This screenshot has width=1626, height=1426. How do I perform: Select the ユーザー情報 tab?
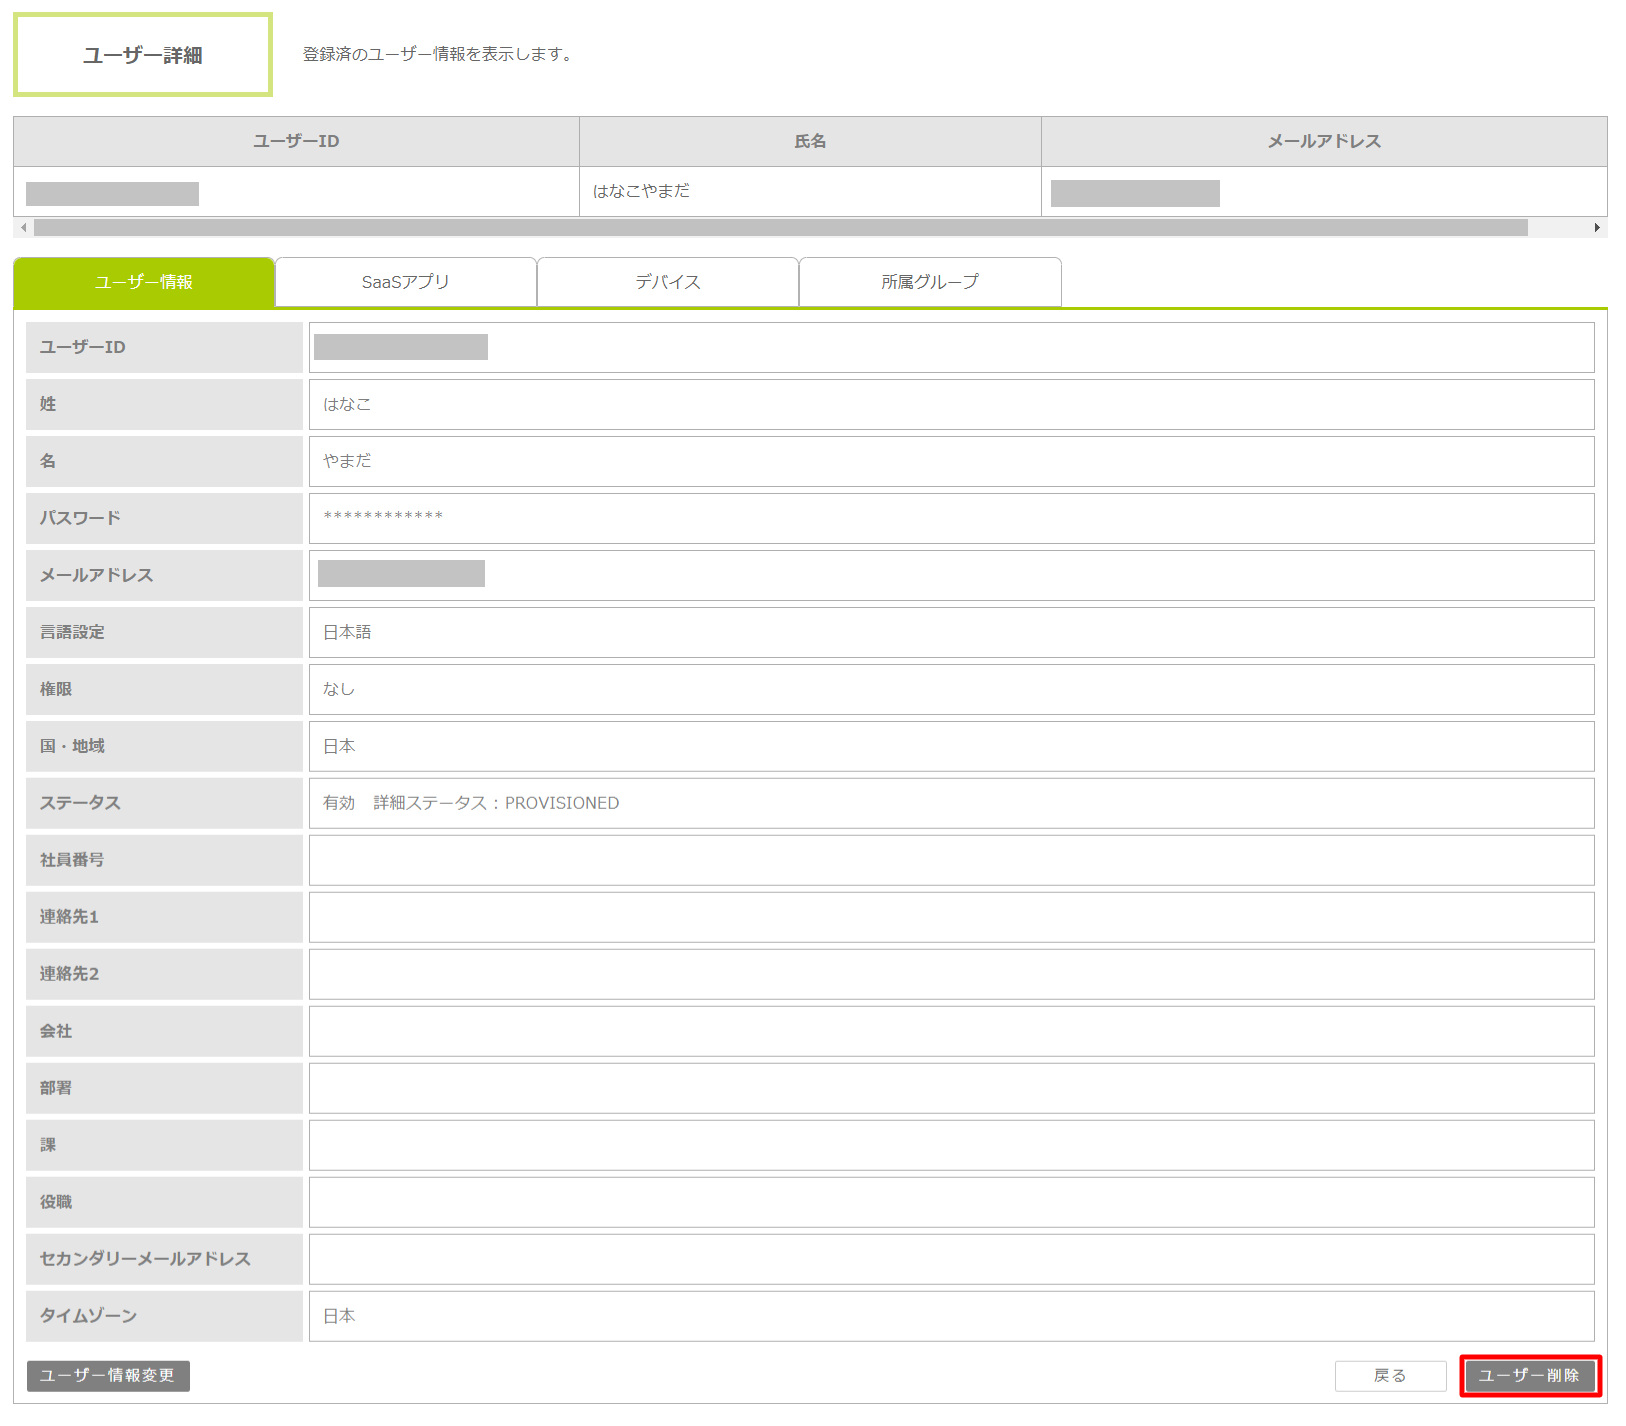coord(144,282)
